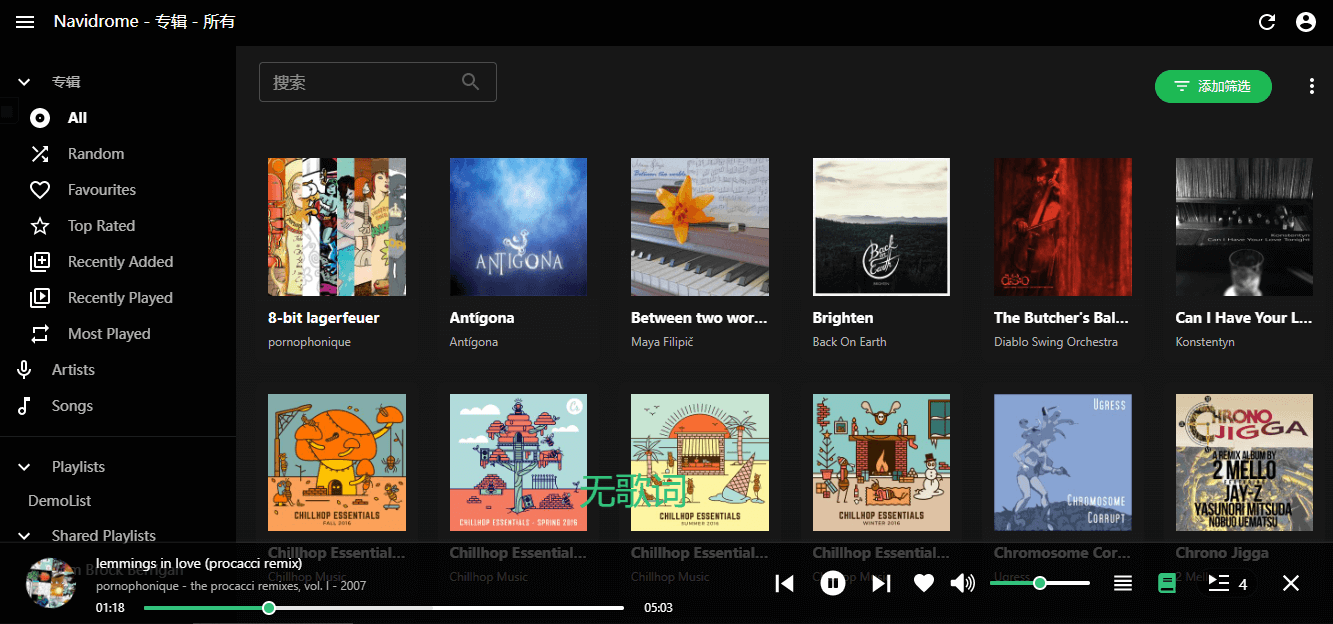Open Chillhop Essentials Fall 2016 cover
Image resolution: width=1333 pixels, height=624 pixels.
tap(337, 463)
